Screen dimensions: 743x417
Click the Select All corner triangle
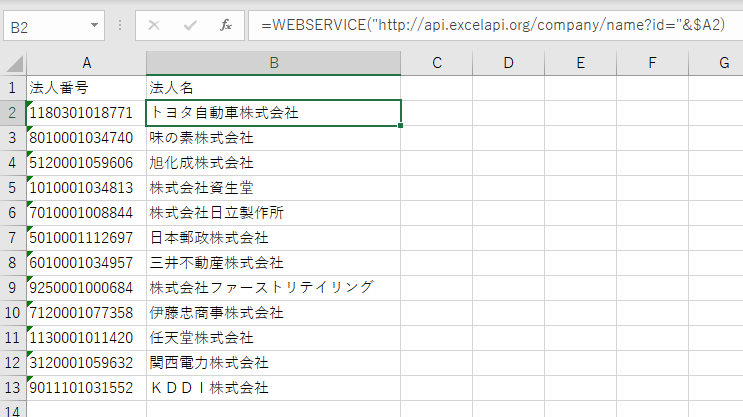click(12, 63)
